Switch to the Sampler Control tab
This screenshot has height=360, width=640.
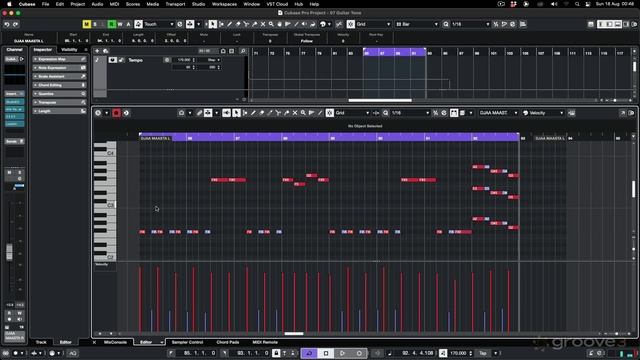coord(187,342)
